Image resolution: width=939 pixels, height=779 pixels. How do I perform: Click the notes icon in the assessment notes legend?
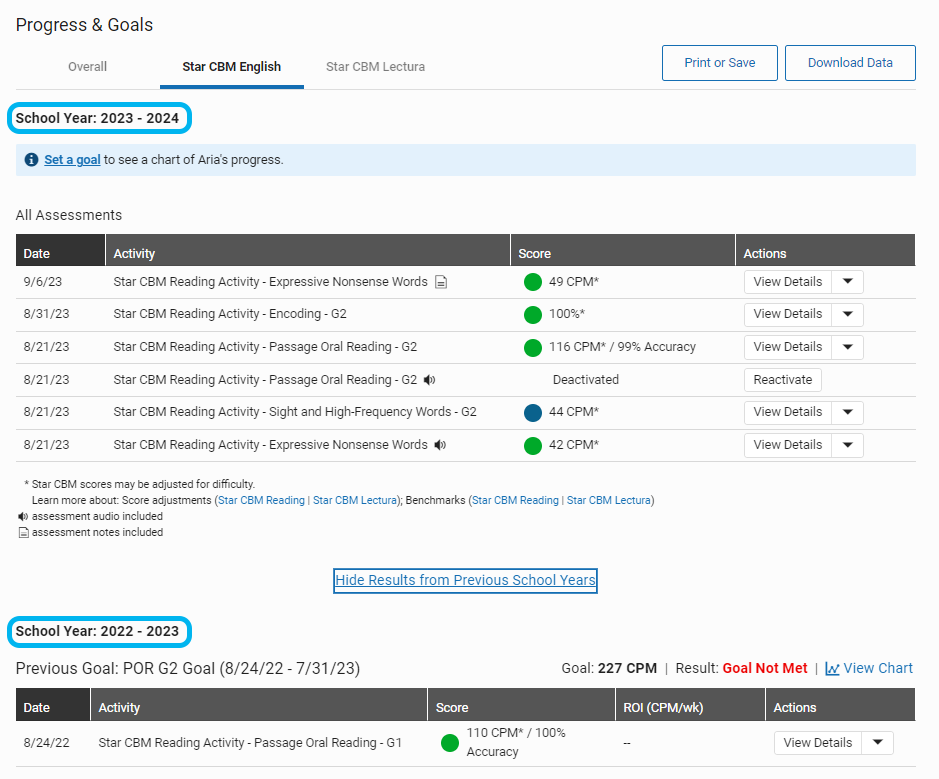click(24, 532)
